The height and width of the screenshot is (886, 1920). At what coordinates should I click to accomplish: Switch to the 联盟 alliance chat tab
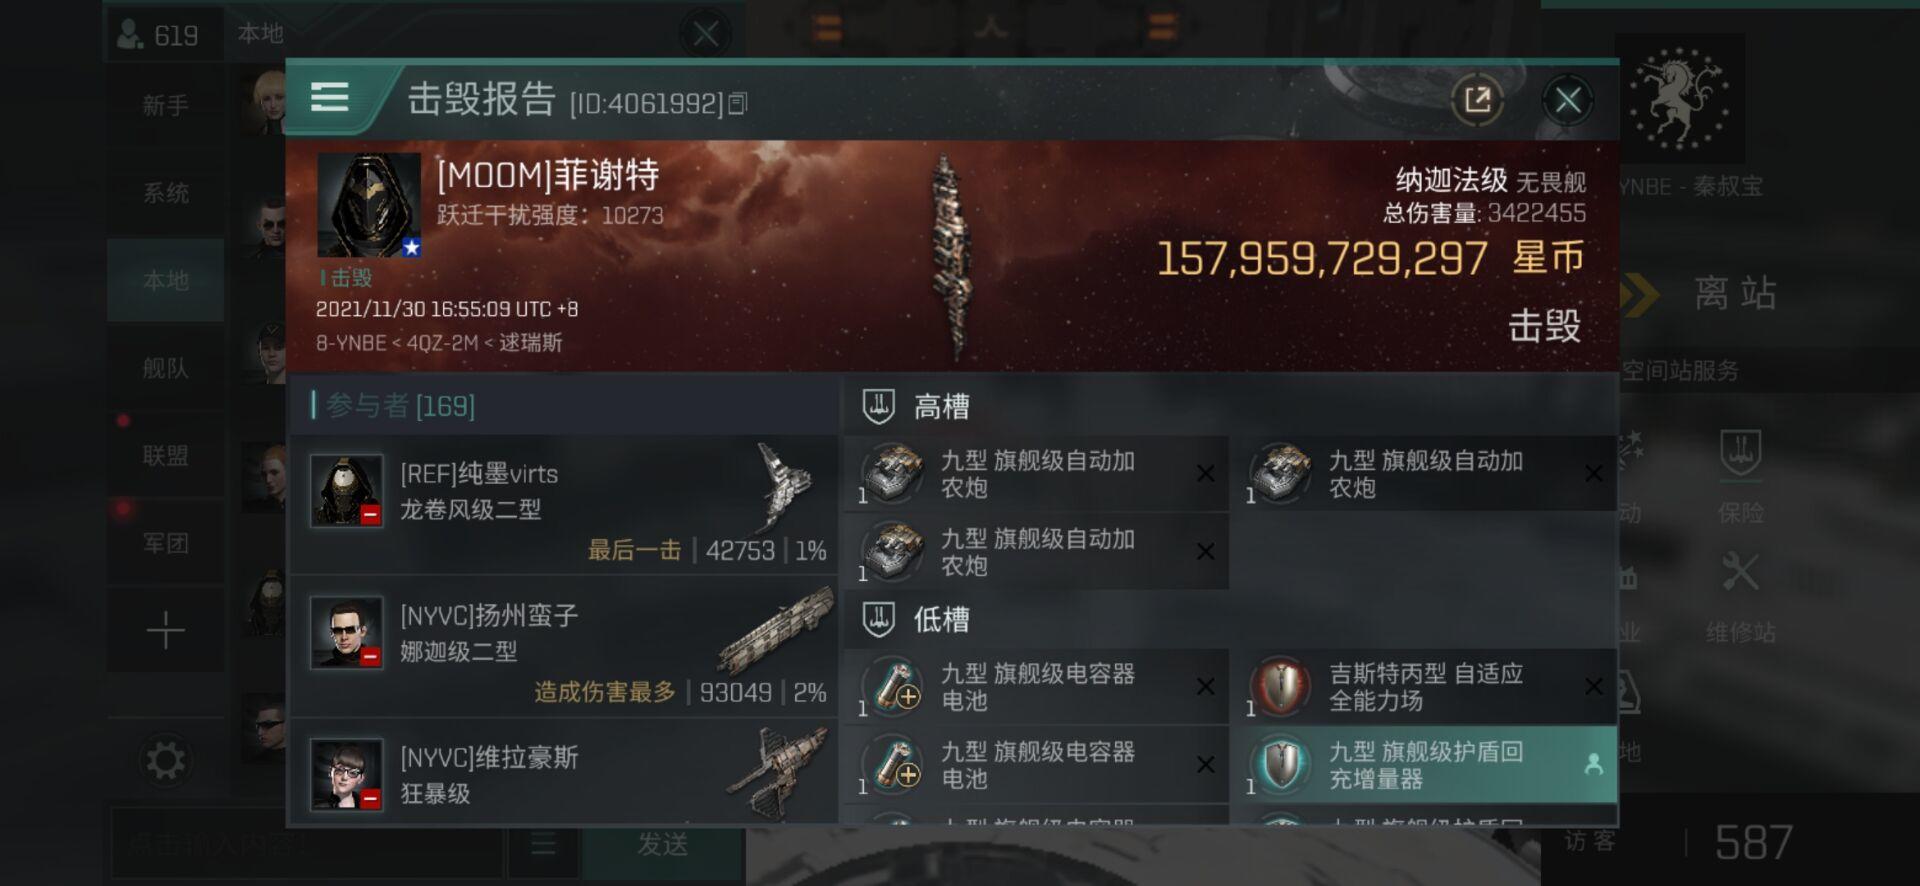click(165, 456)
